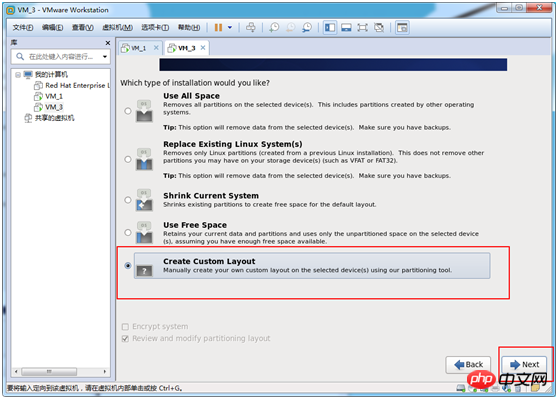The width and height of the screenshot is (558, 399).
Task: Click library scrollbar right arrow
Action: point(105,372)
